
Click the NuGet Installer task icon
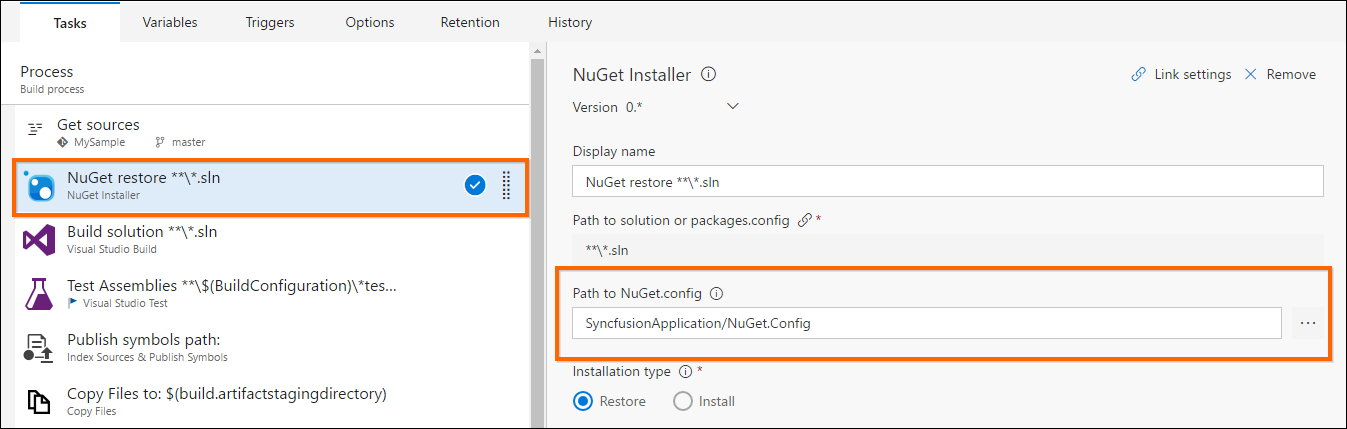(x=40, y=186)
